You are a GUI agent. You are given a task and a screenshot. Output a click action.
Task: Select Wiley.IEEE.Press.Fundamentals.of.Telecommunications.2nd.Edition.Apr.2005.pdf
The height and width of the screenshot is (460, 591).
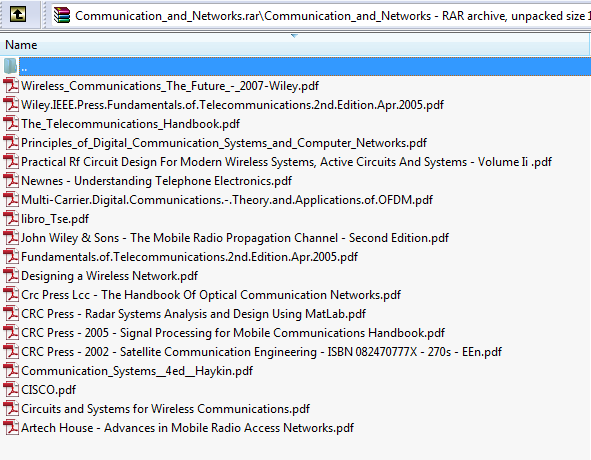(232, 105)
